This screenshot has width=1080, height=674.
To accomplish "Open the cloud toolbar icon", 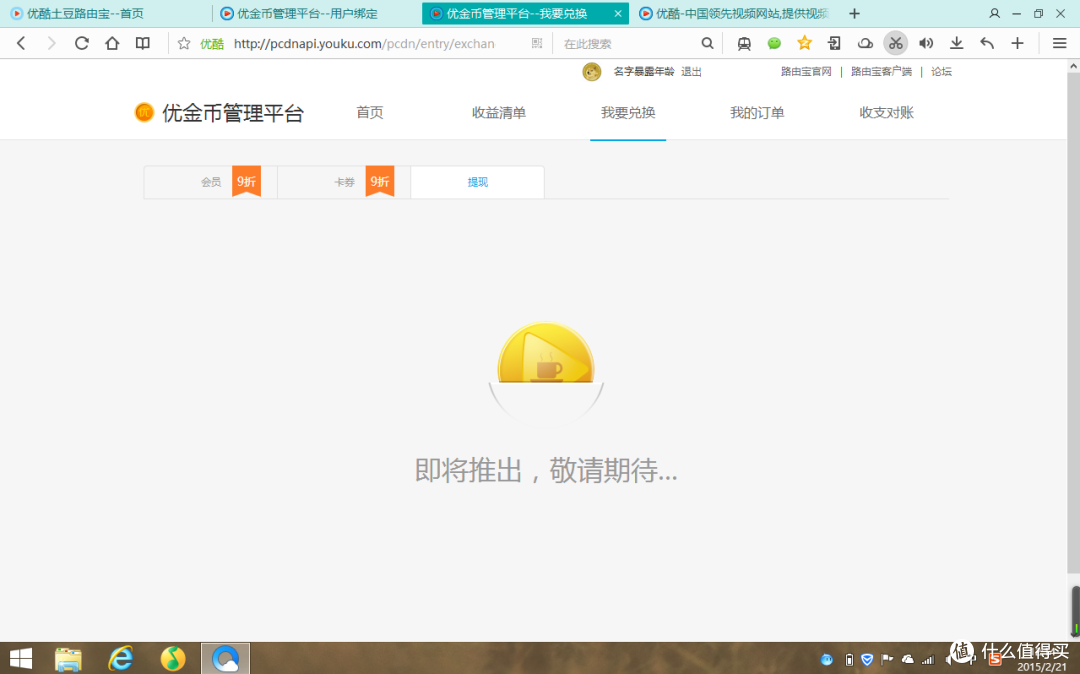I will 865,43.
